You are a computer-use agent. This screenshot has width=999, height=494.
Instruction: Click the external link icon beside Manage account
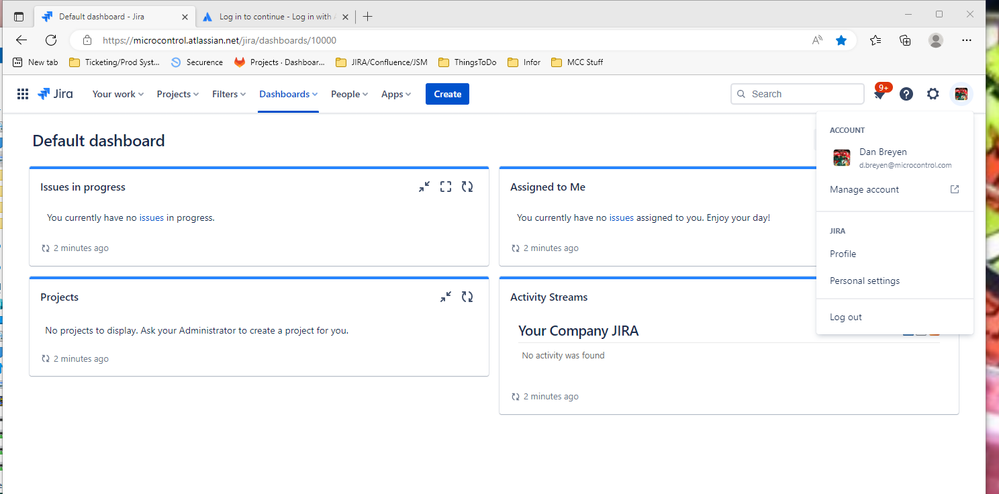tap(954, 189)
